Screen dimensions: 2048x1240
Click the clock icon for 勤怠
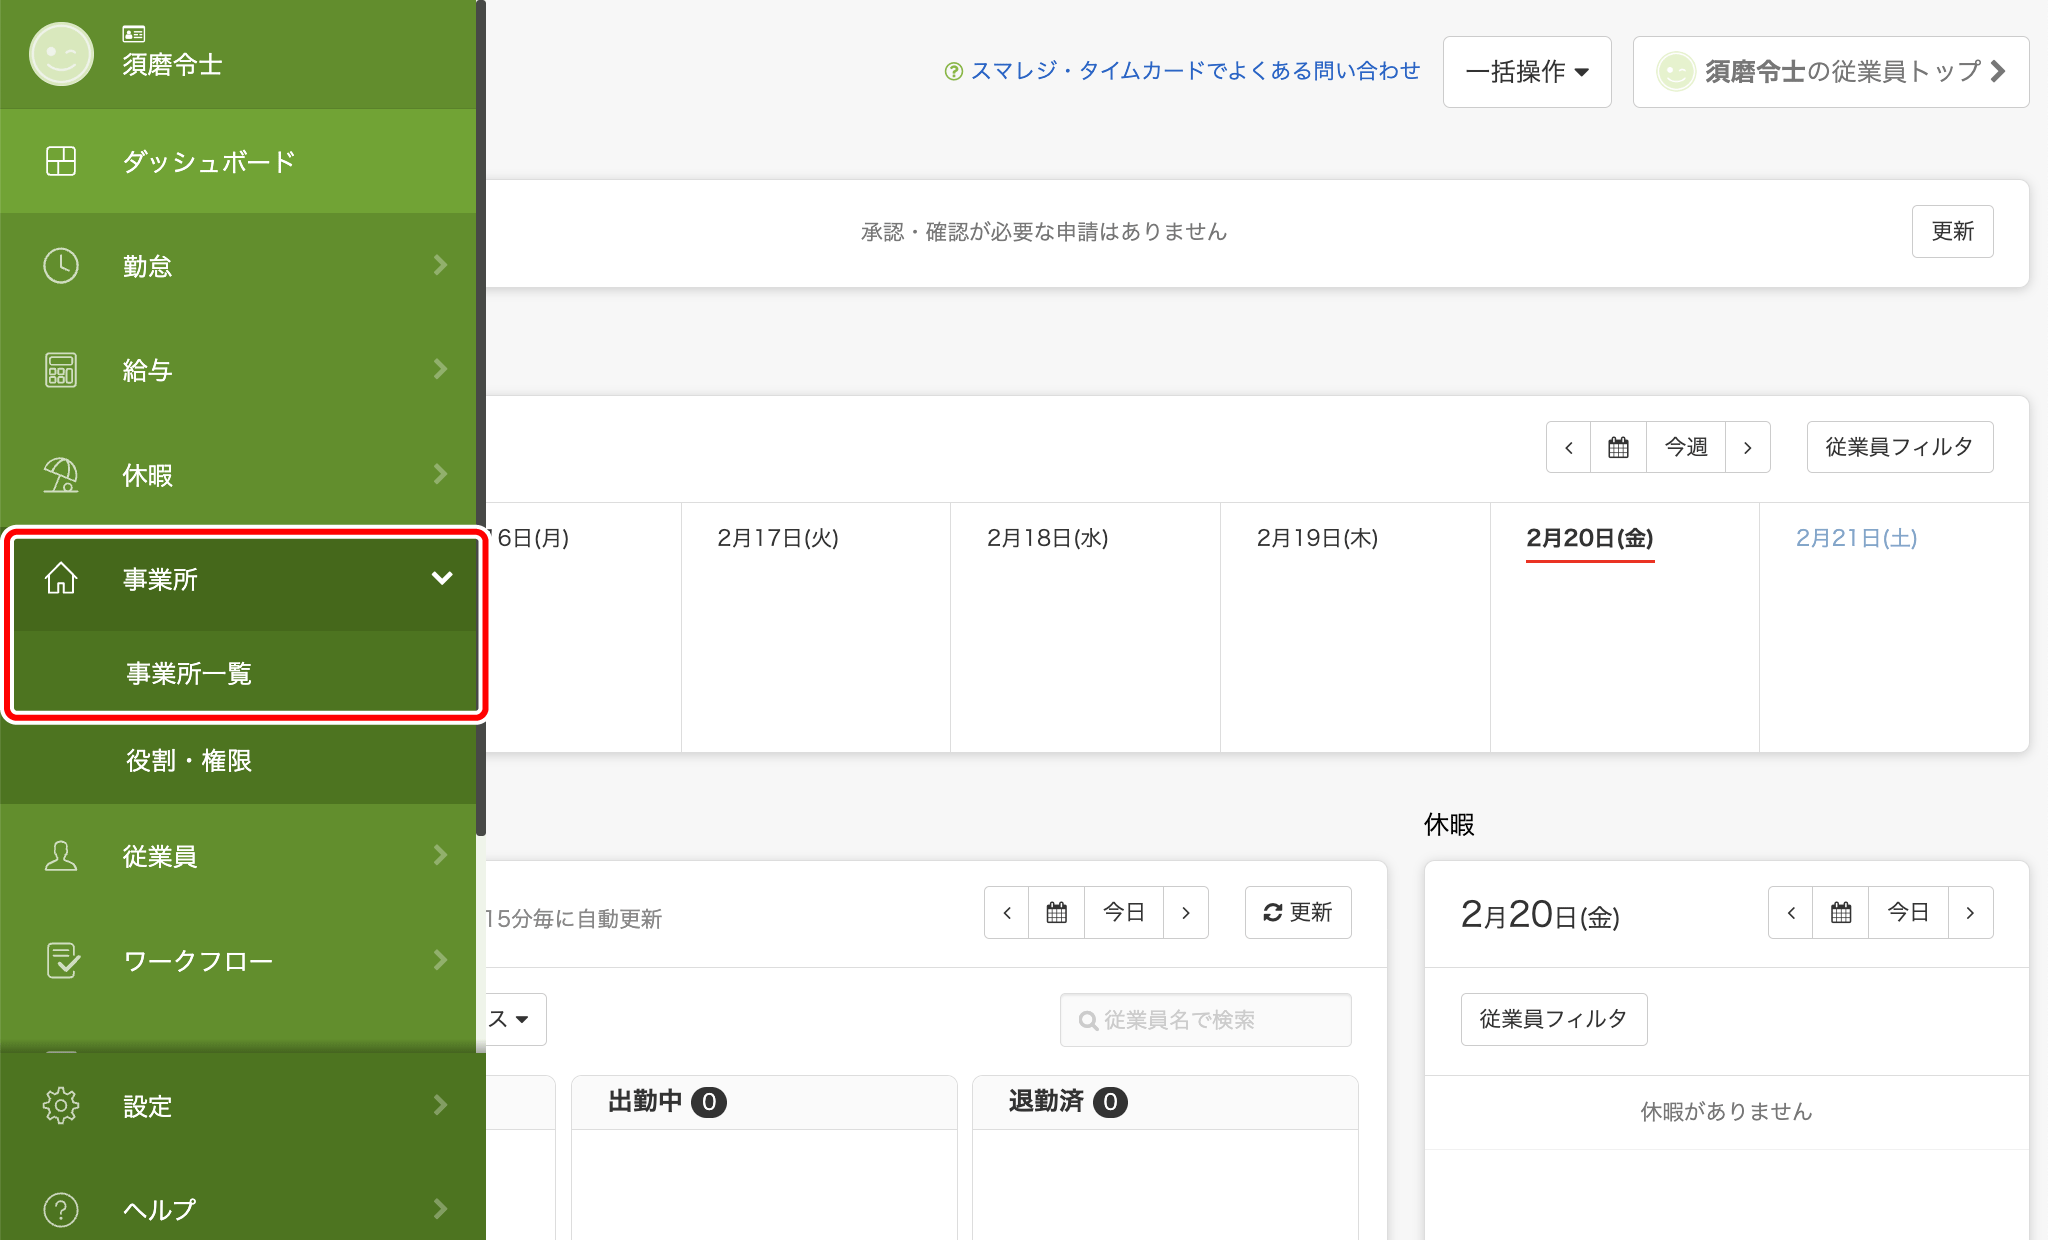tap(61, 266)
